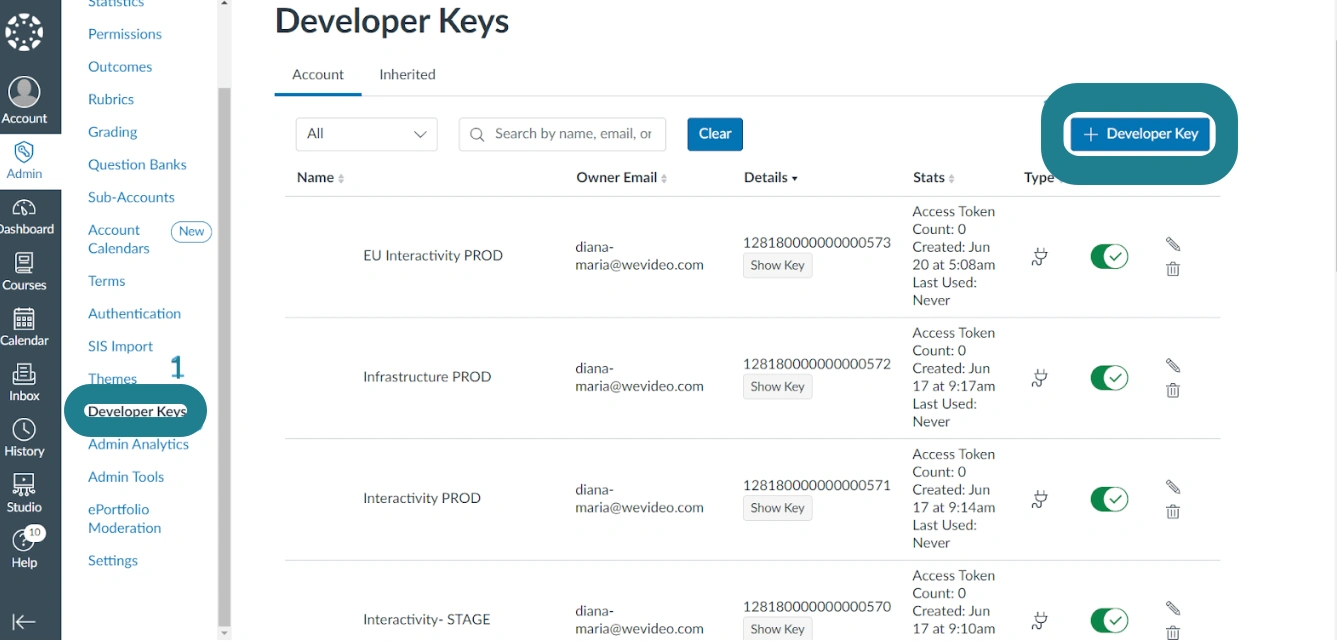
Task: Click key ID 128180000000000573
Action: pyautogui.click(x=817, y=243)
